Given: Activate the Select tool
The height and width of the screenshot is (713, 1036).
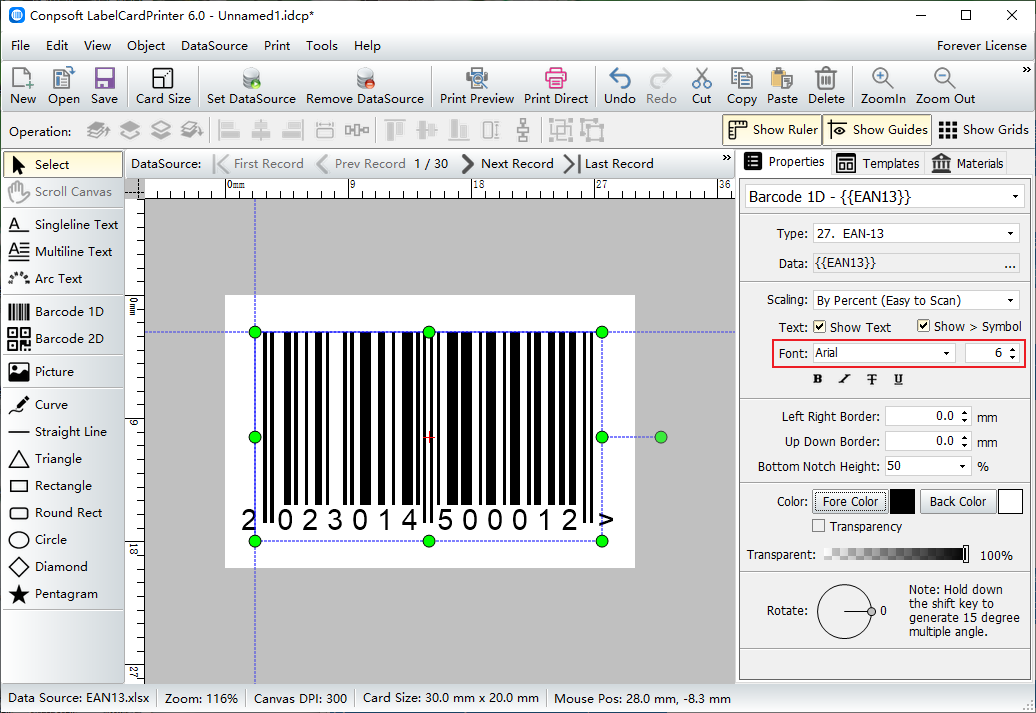Looking at the screenshot, I should 63,165.
